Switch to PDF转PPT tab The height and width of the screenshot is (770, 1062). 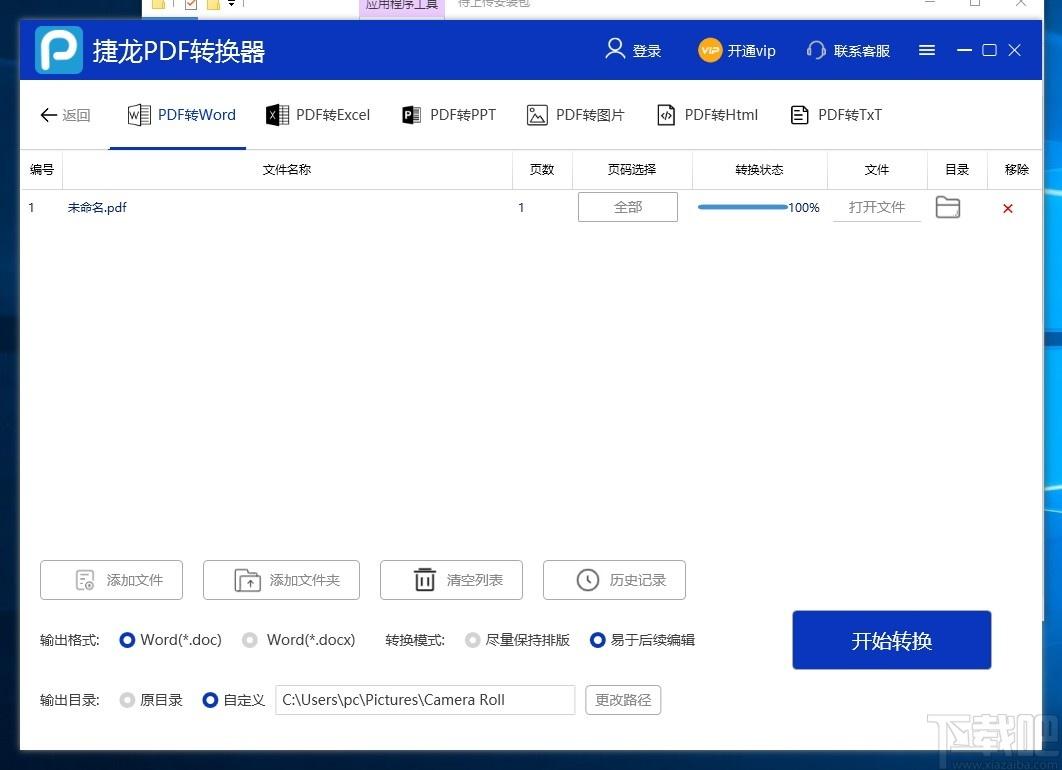(x=448, y=115)
